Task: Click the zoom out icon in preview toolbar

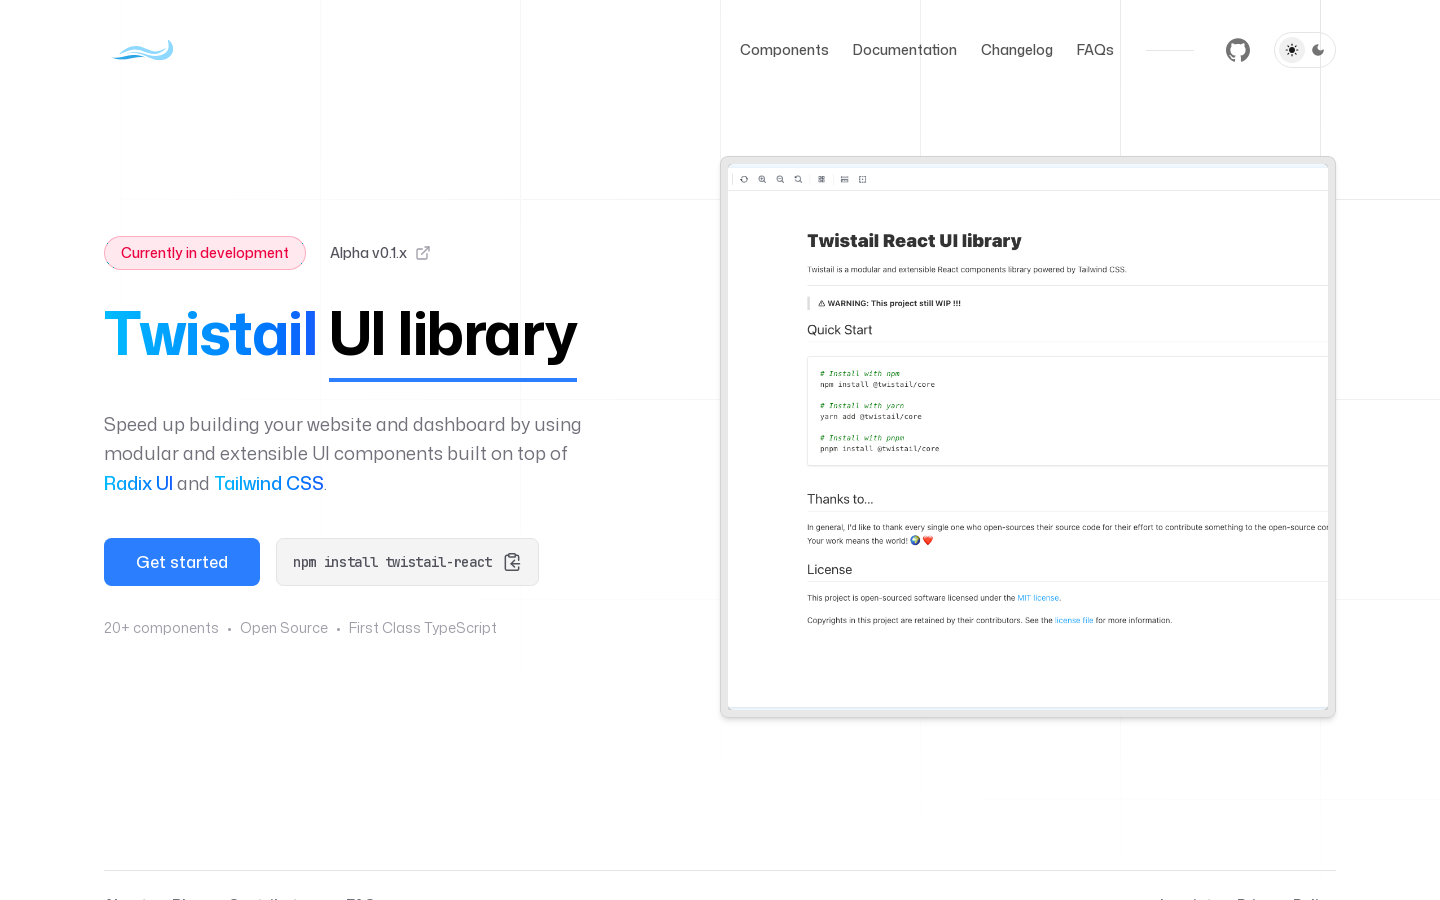Action: pos(780,180)
